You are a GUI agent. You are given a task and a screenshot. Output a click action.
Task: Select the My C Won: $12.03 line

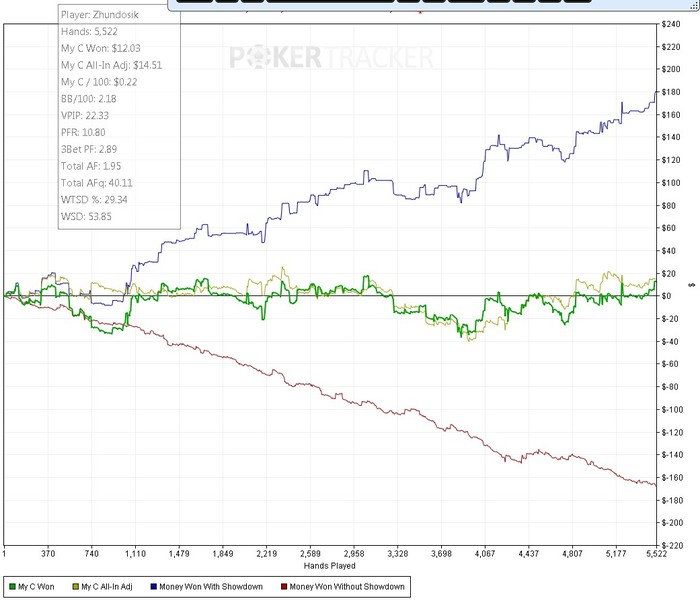click(x=101, y=48)
